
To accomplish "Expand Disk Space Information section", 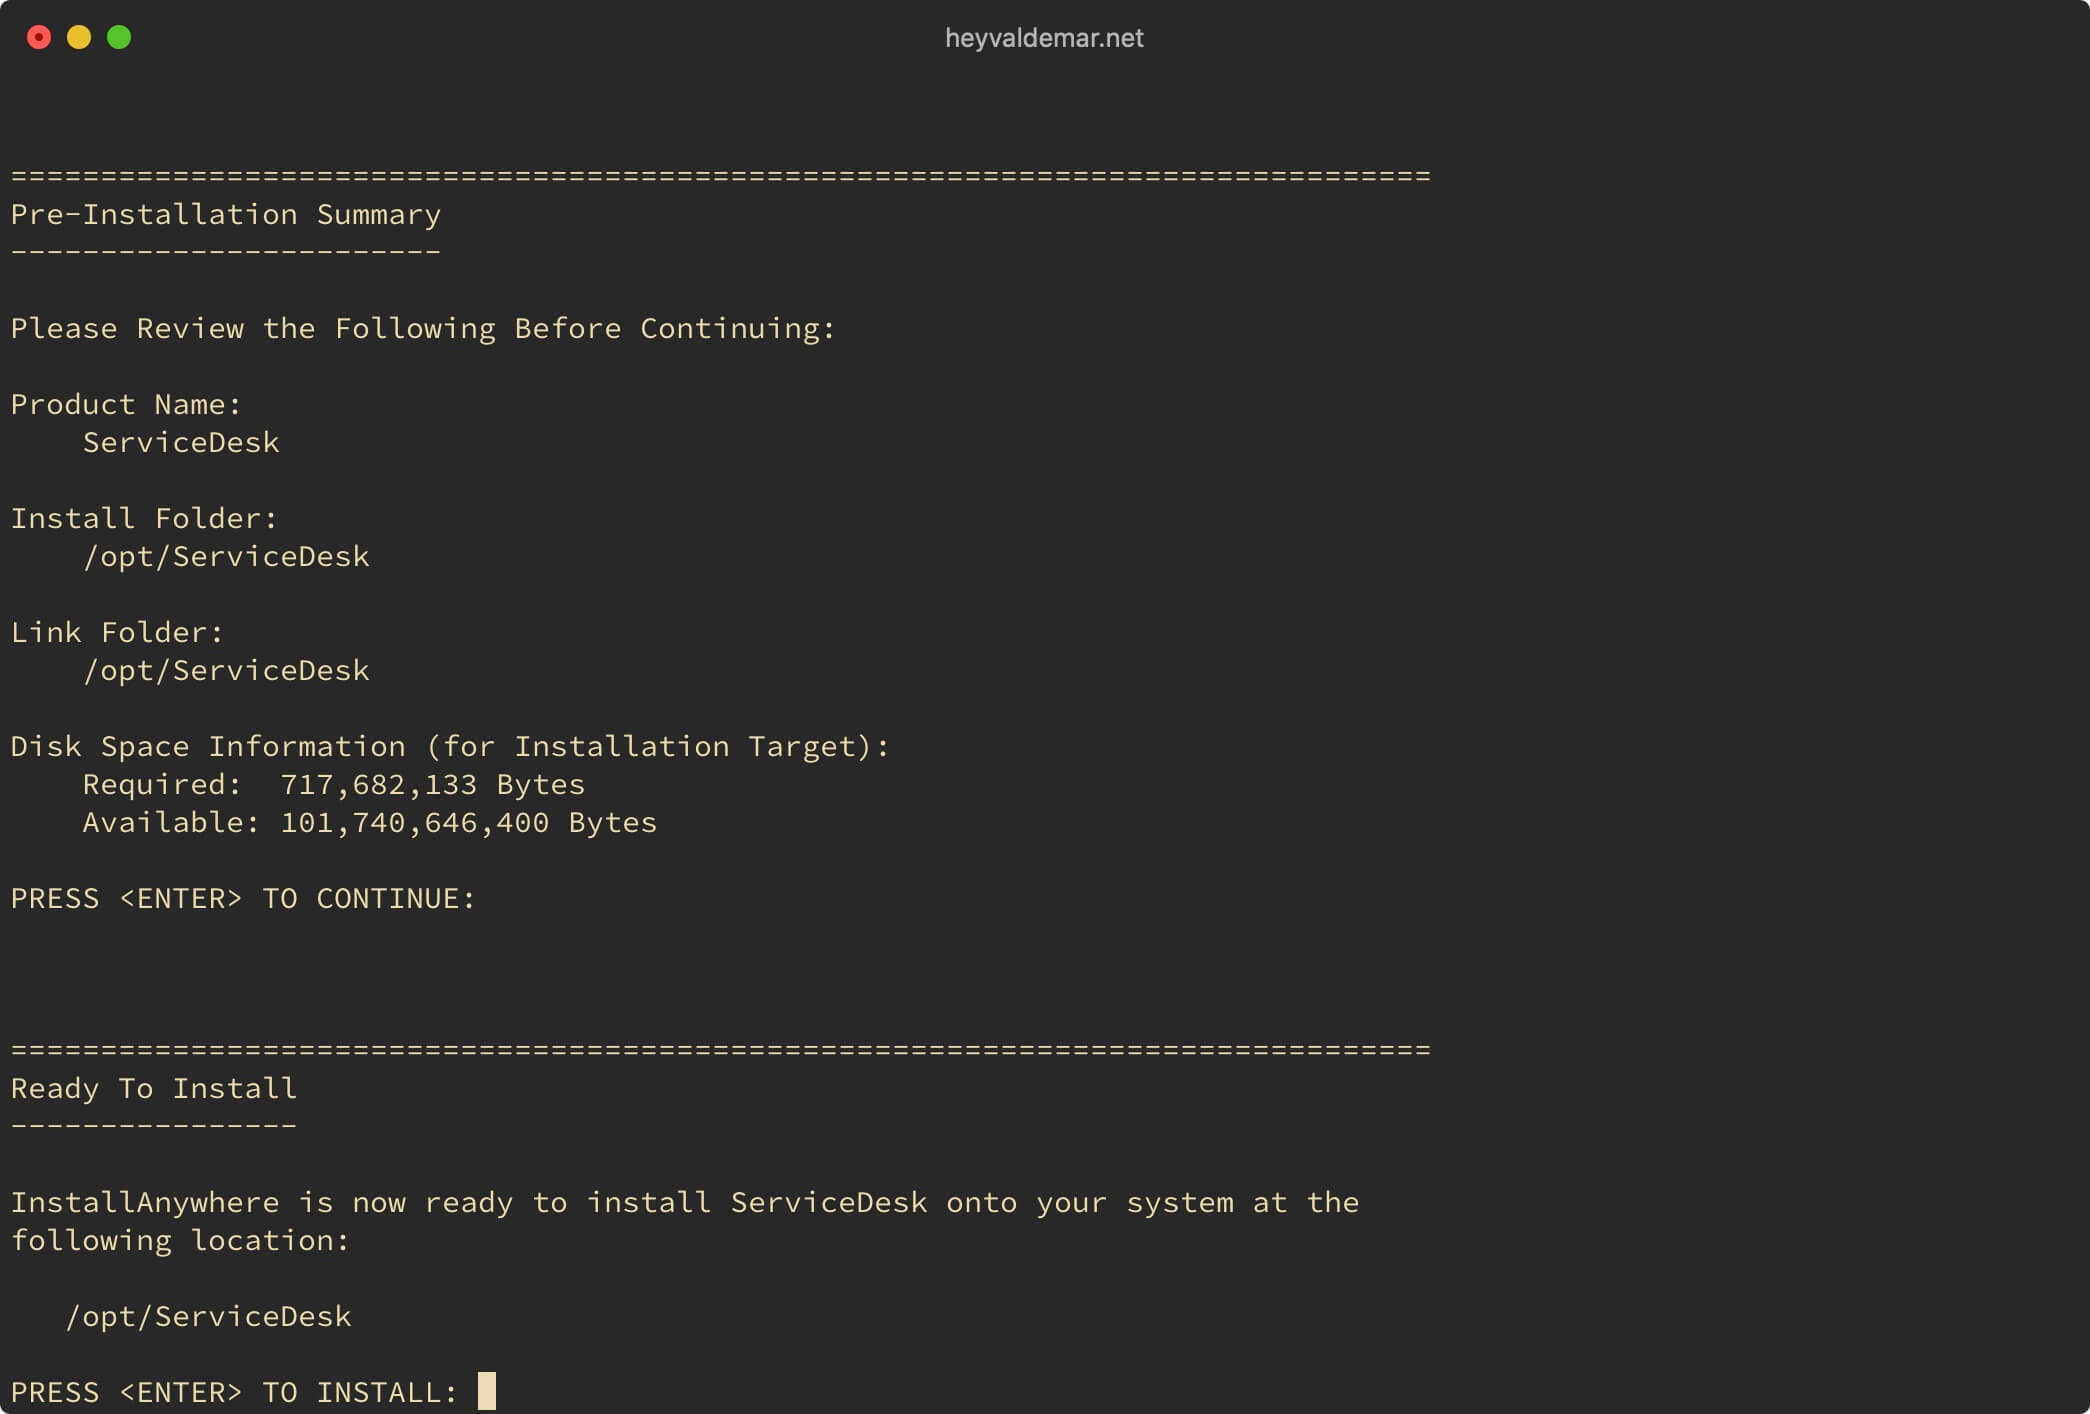I will pos(448,745).
